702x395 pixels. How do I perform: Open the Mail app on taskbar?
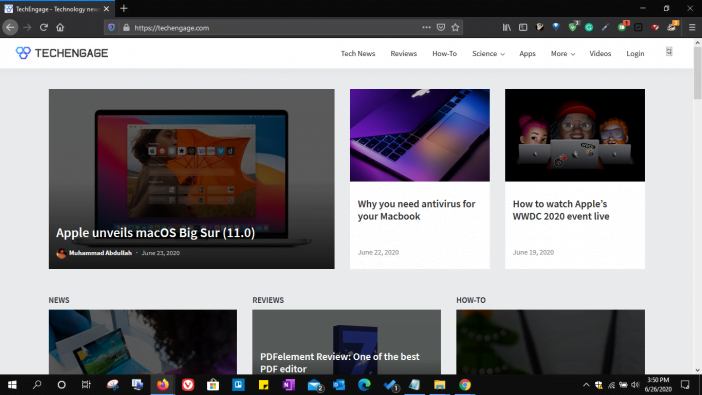click(315, 385)
